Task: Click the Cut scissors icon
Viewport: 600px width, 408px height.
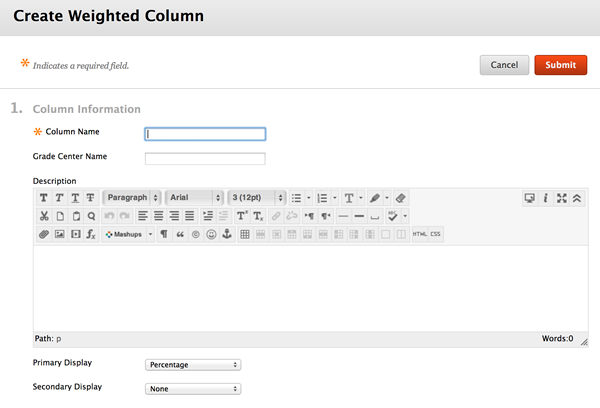Action: pyautogui.click(x=44, y=216)
